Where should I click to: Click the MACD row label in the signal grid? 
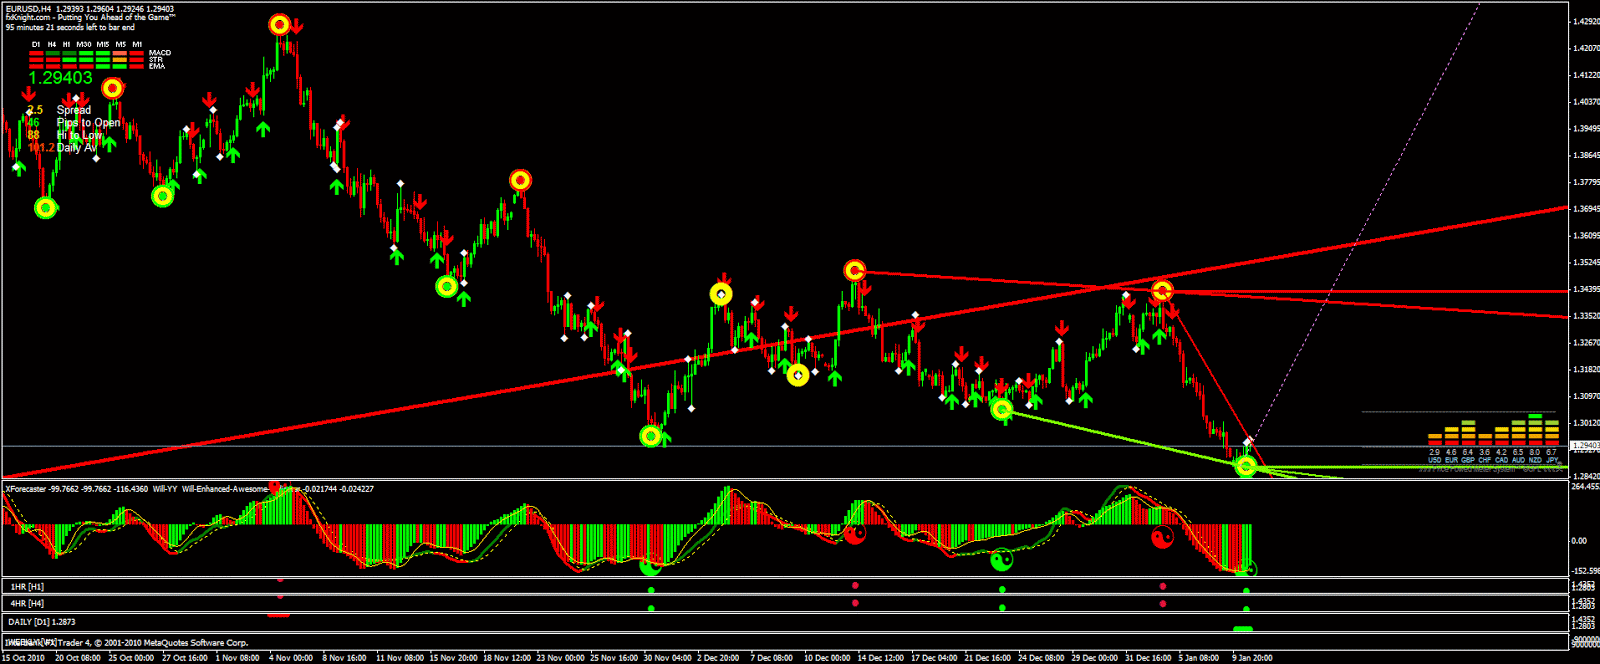[x=160, y=53]
